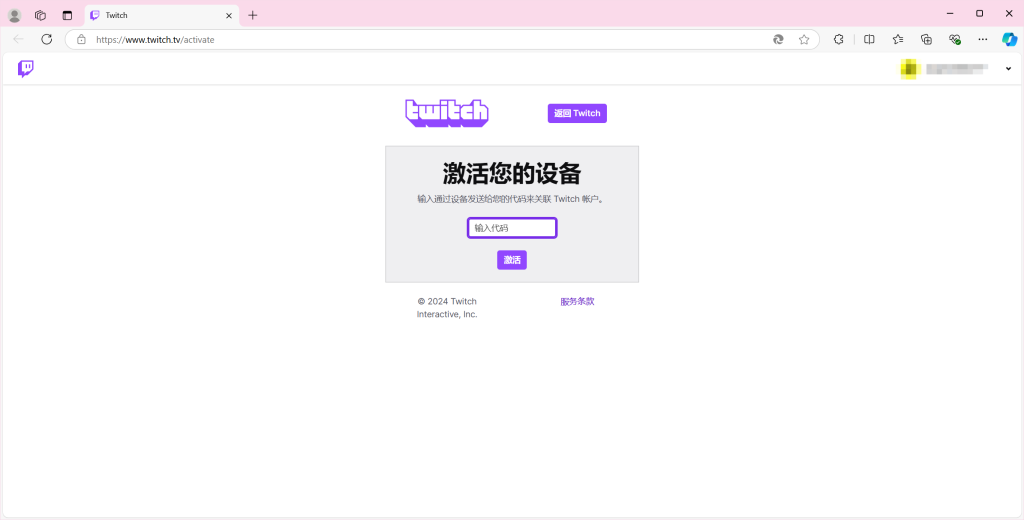Toggle split screen view icon

click(x=869, y=39)
